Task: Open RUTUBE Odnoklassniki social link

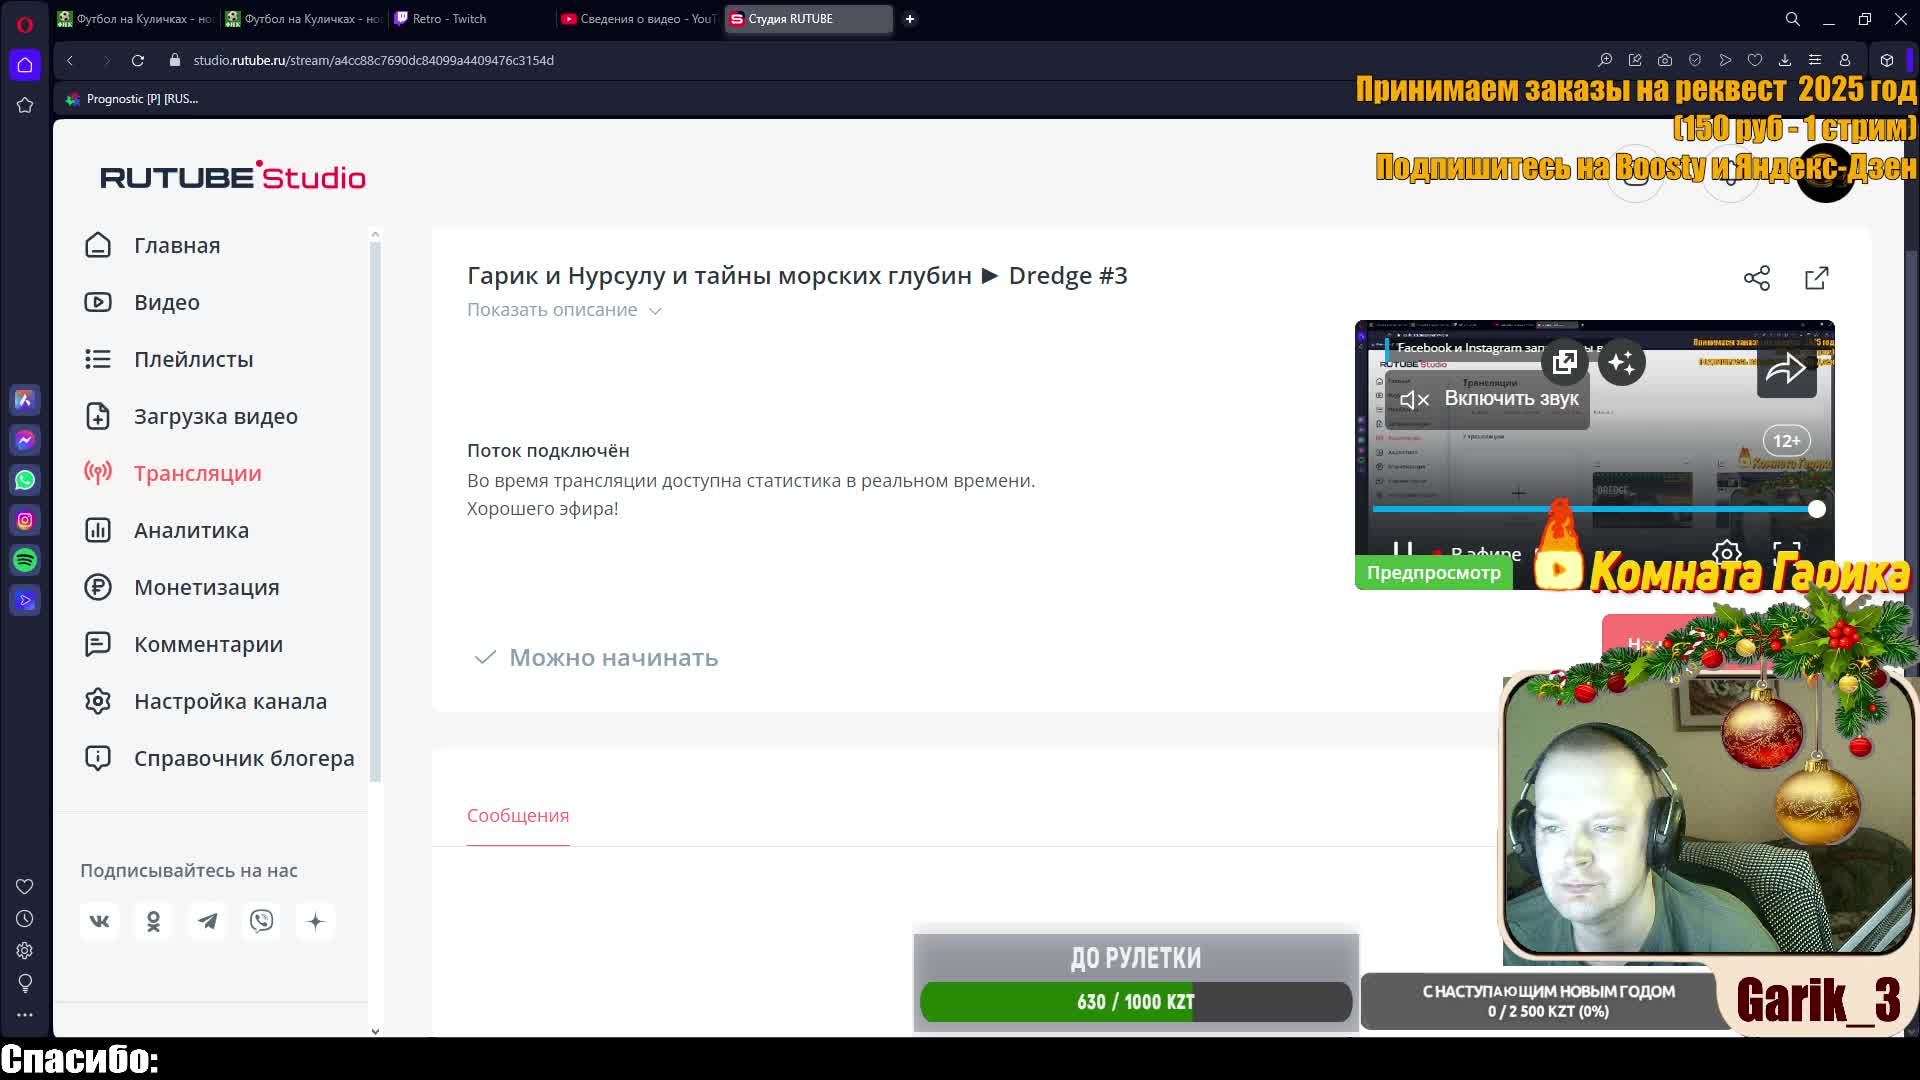Action: click(153, 921)
